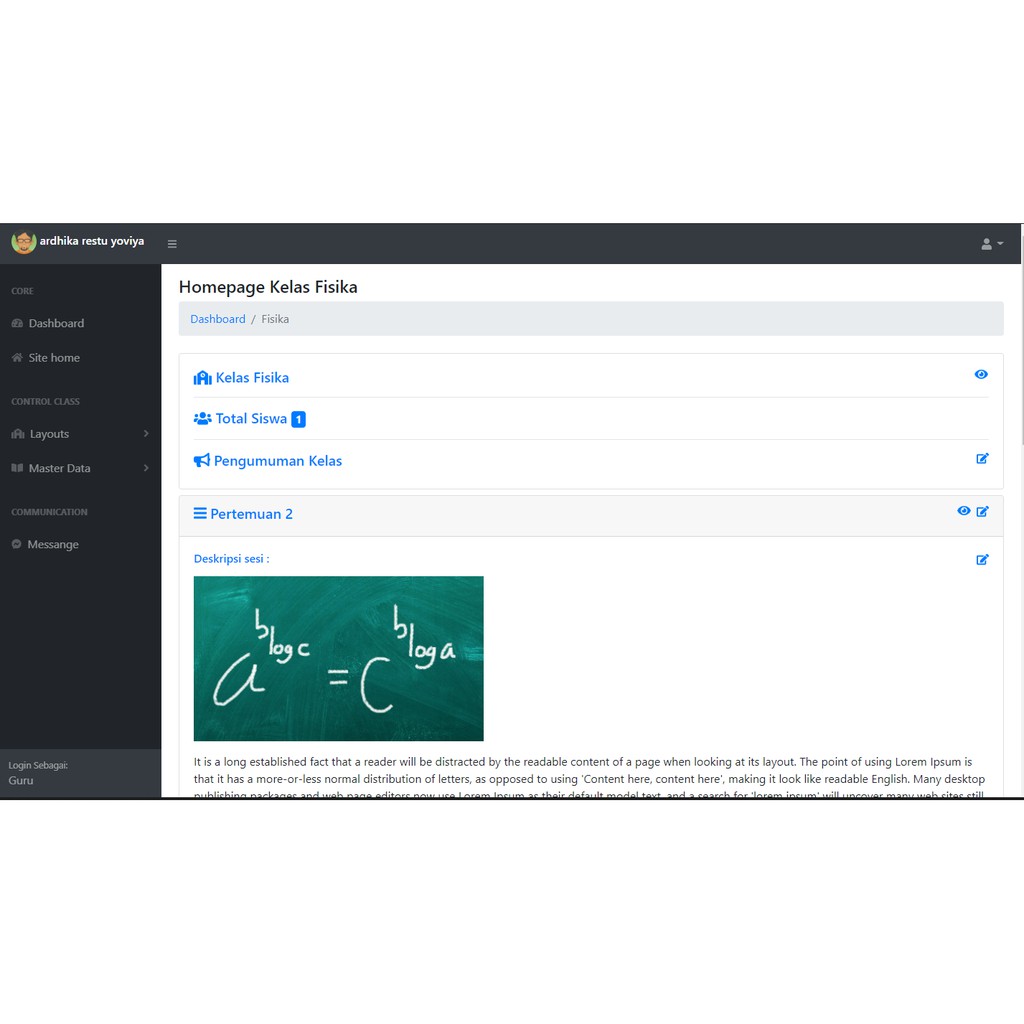Viewport: 1024px width, 1024px height.
Task: Expand the Master Data sidebar menu
Action: point(80,468)
